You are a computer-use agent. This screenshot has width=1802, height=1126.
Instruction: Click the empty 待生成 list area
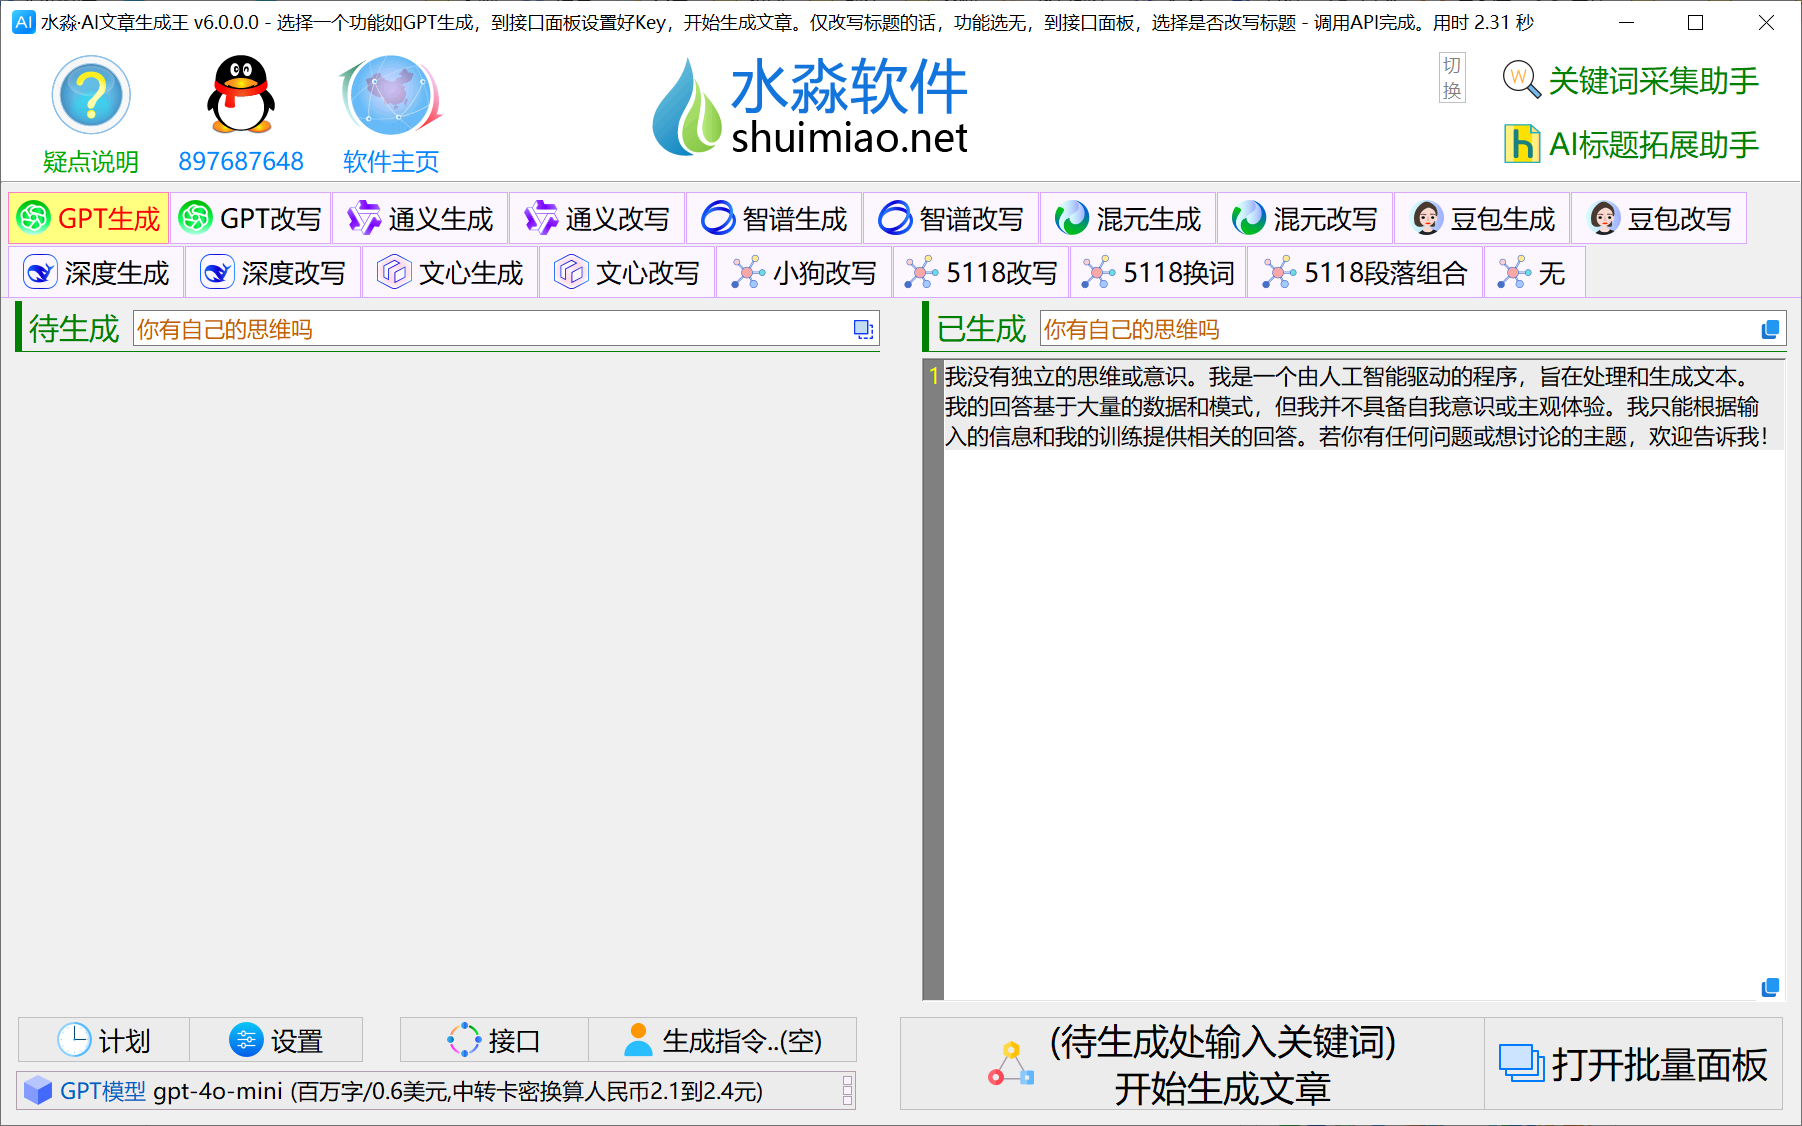(447, 680)
